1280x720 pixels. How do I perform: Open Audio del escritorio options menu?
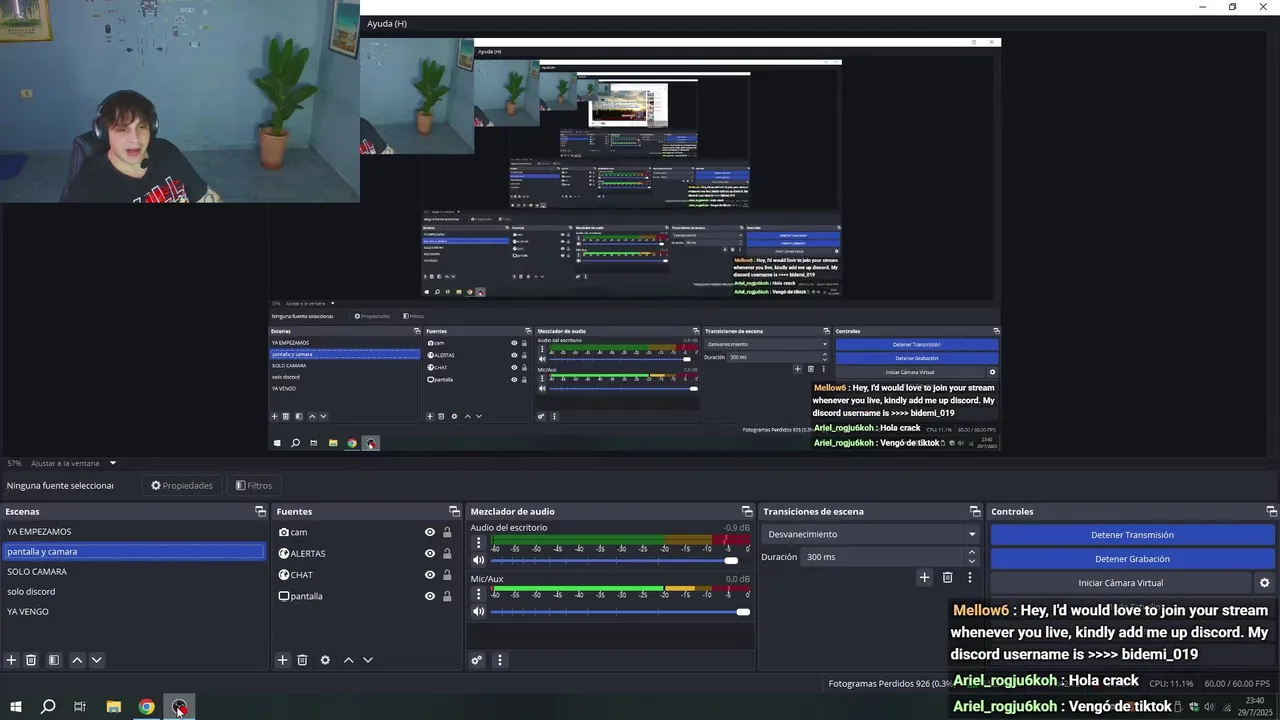pyautogui.click(x=478, y=543)
